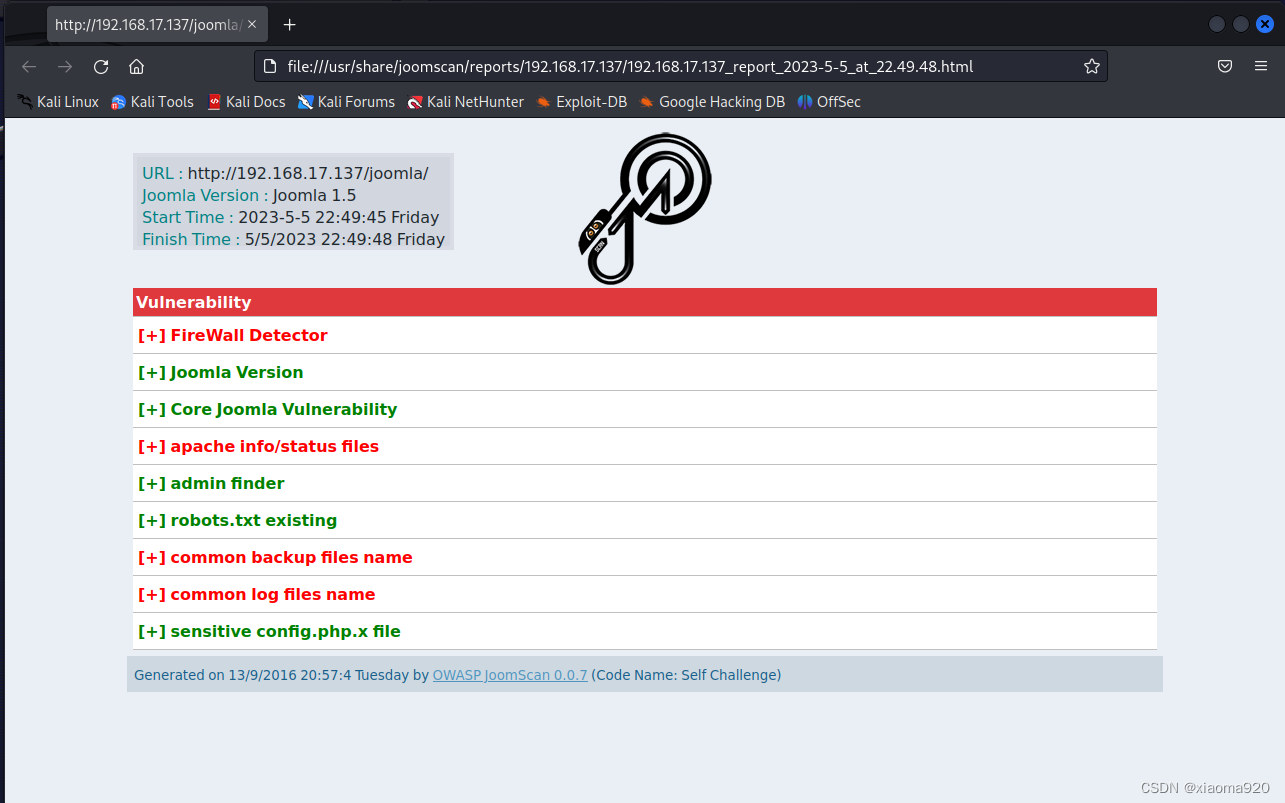The image size is (1285, 803).
Task: Open Kali Tools bookmark
Action: [x=152, y=102]
